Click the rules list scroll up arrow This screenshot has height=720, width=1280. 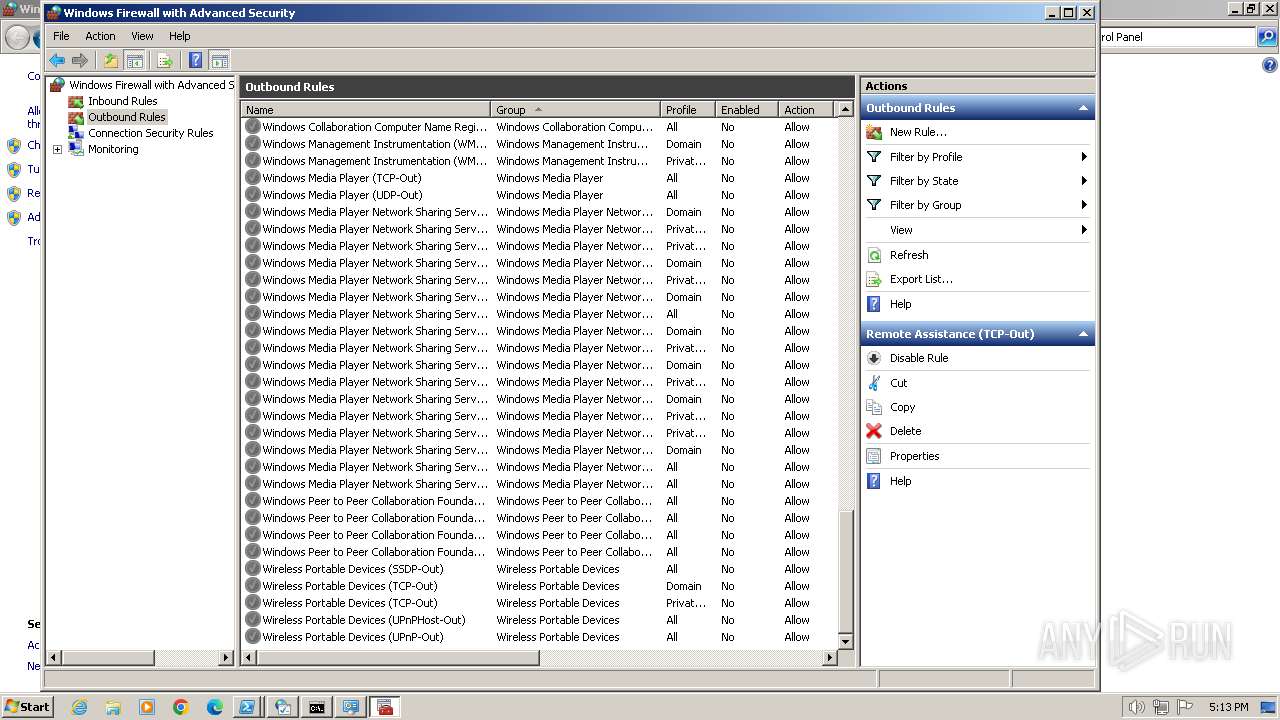coord(845,109)
